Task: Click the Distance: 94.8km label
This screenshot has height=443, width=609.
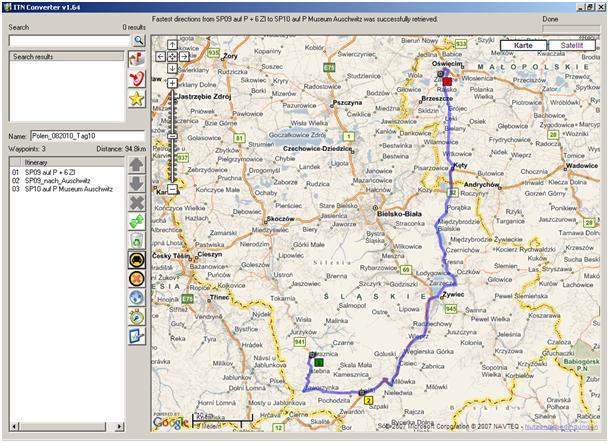Action: [x=121, y=149]
